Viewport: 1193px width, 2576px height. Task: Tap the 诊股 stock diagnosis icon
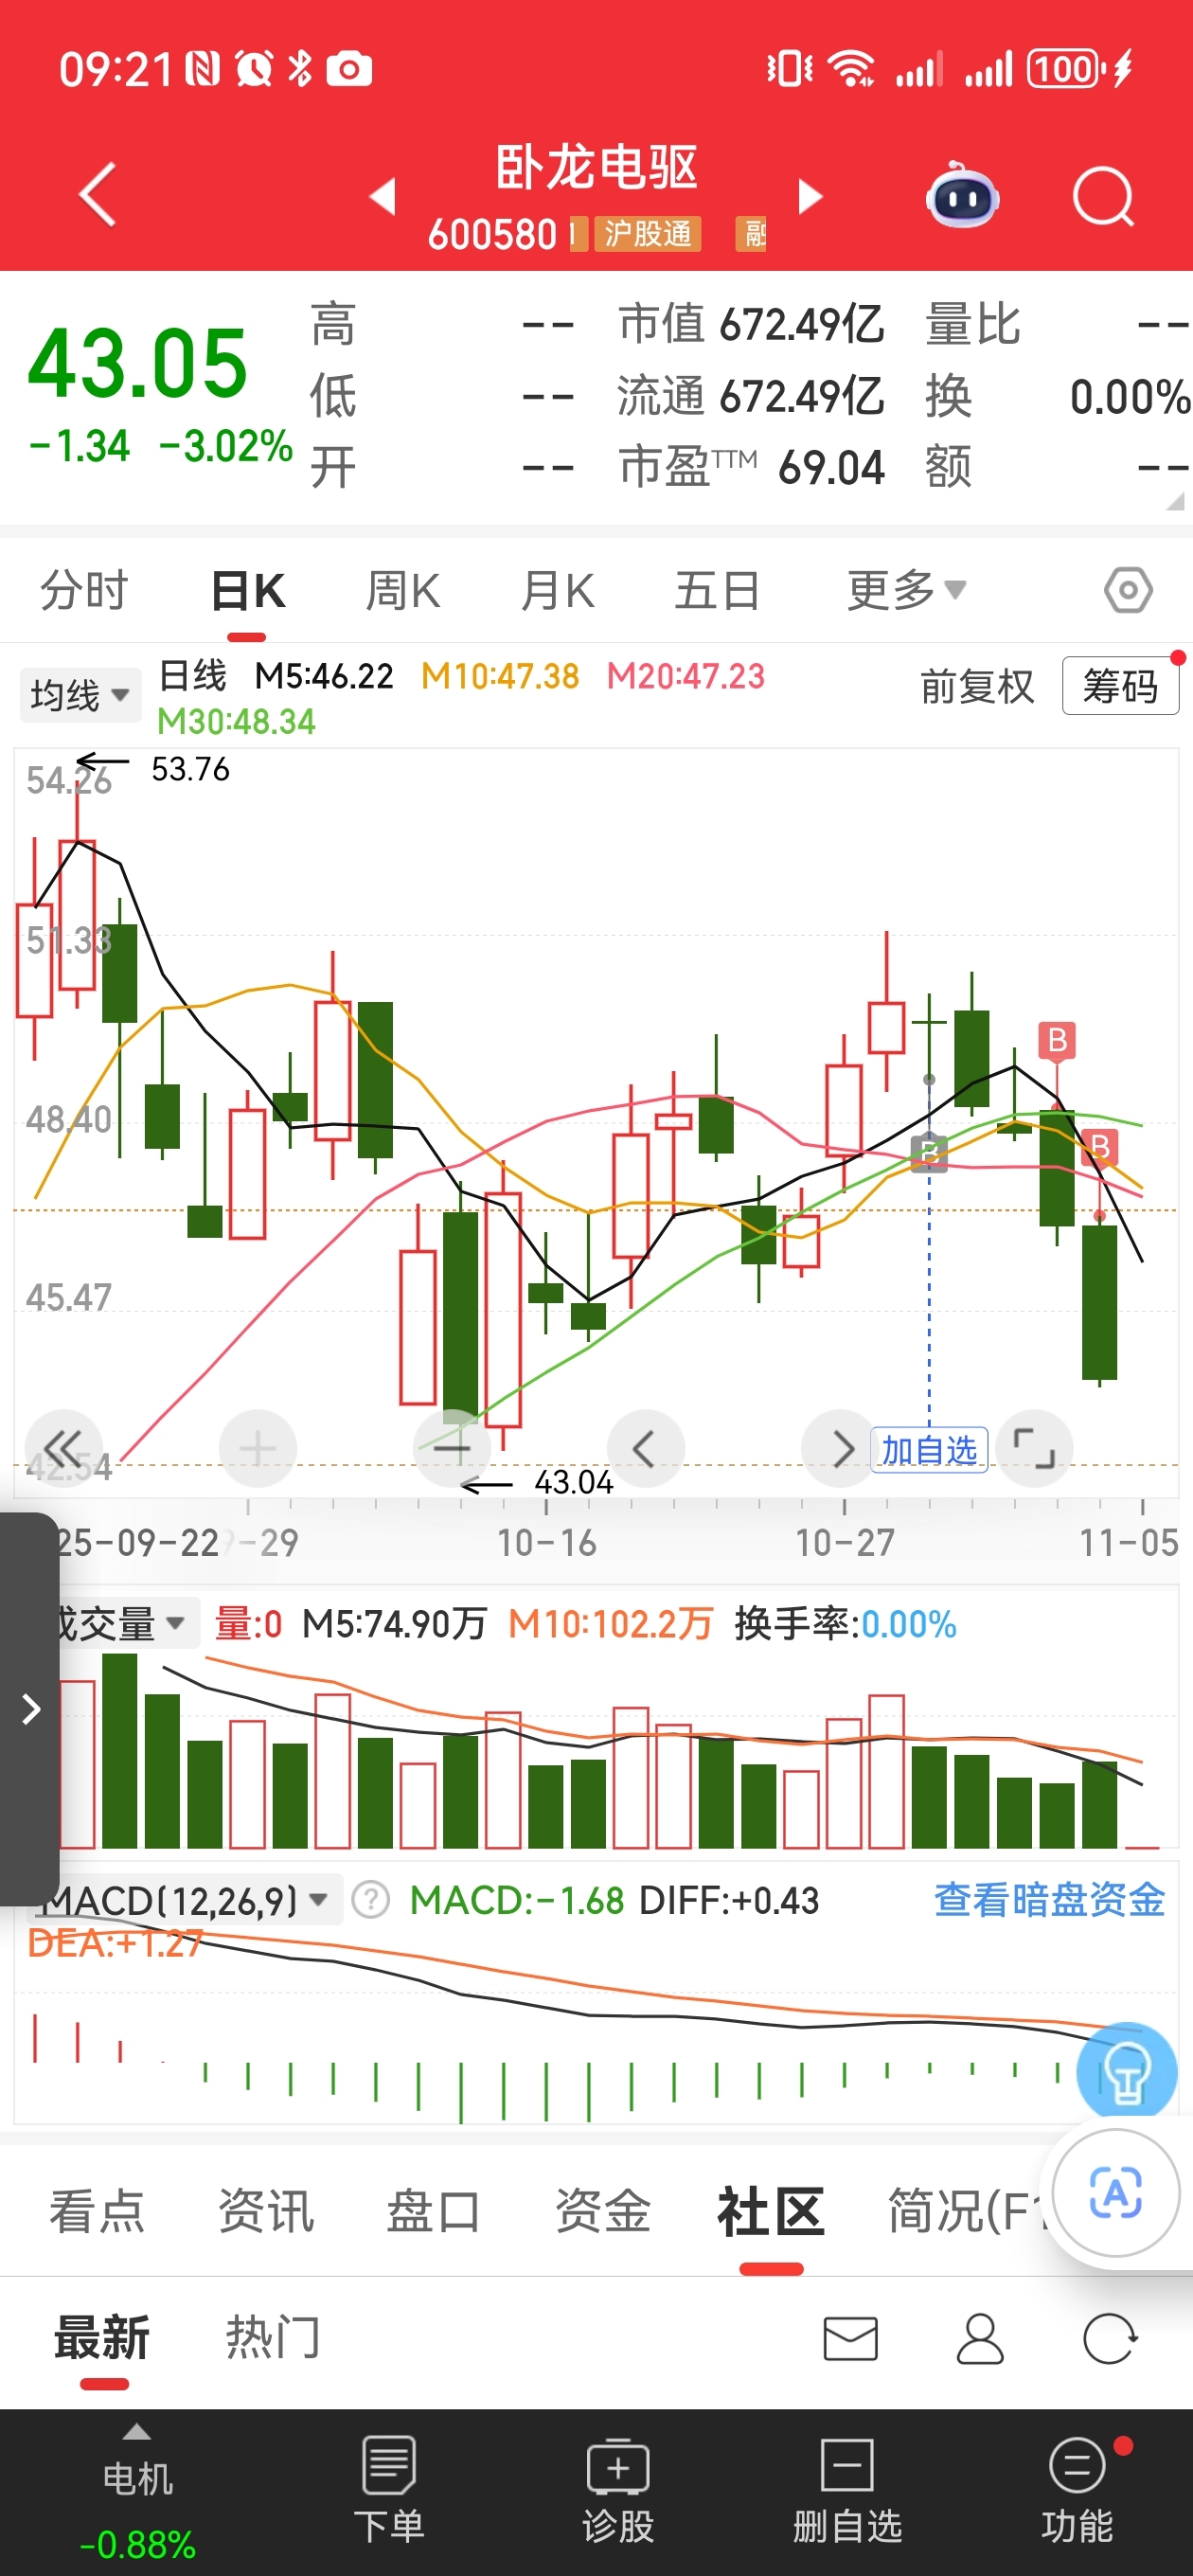click(618, 2490)
